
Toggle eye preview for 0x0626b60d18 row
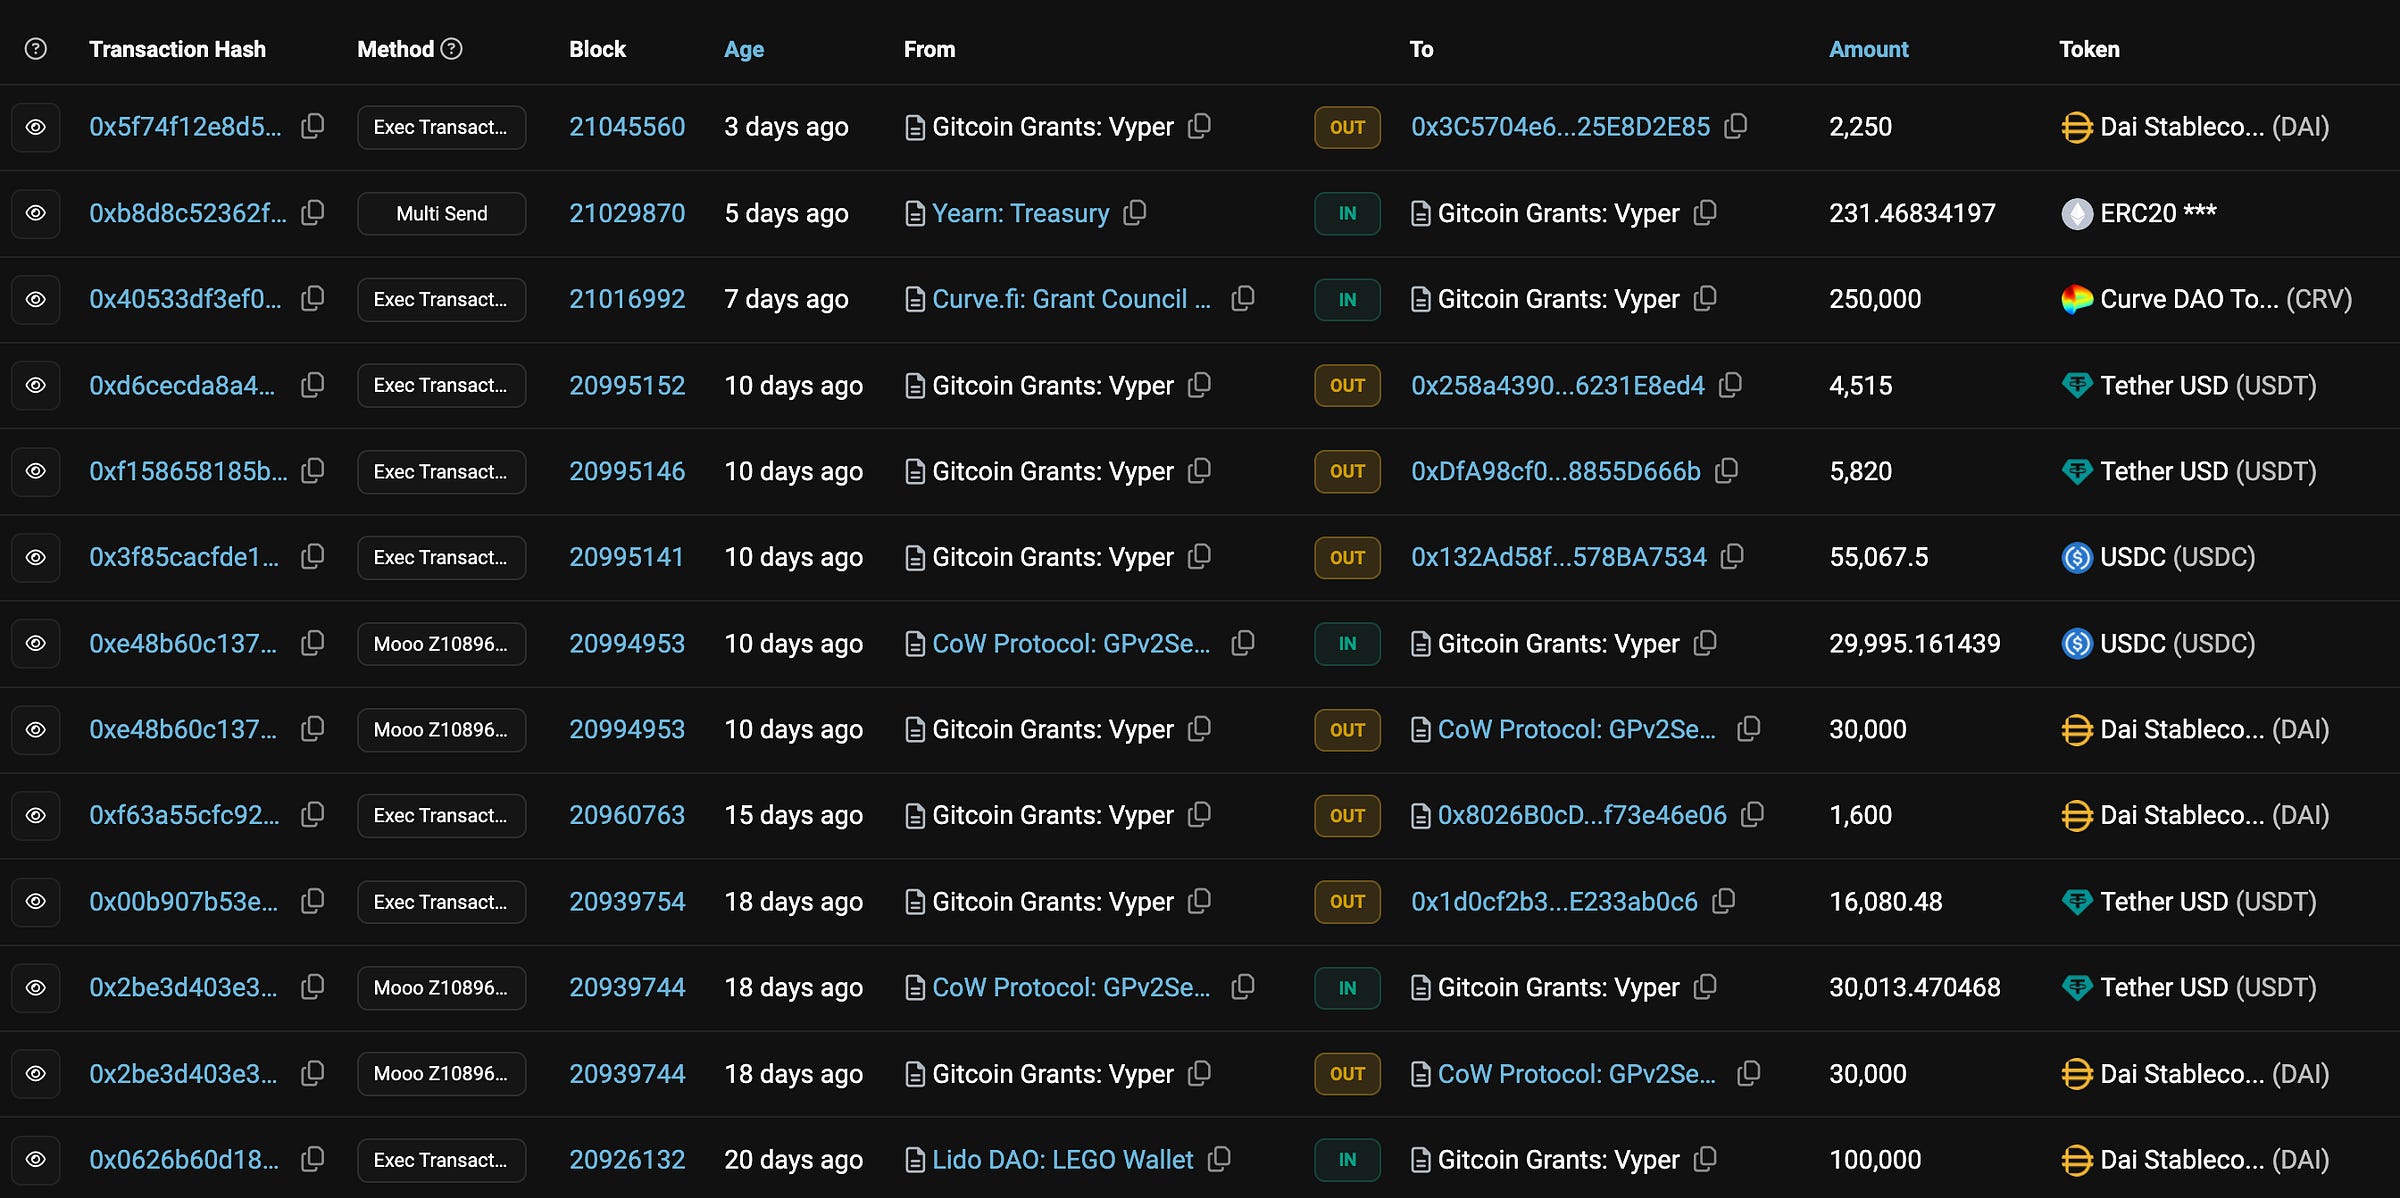tap(35, 1159)
